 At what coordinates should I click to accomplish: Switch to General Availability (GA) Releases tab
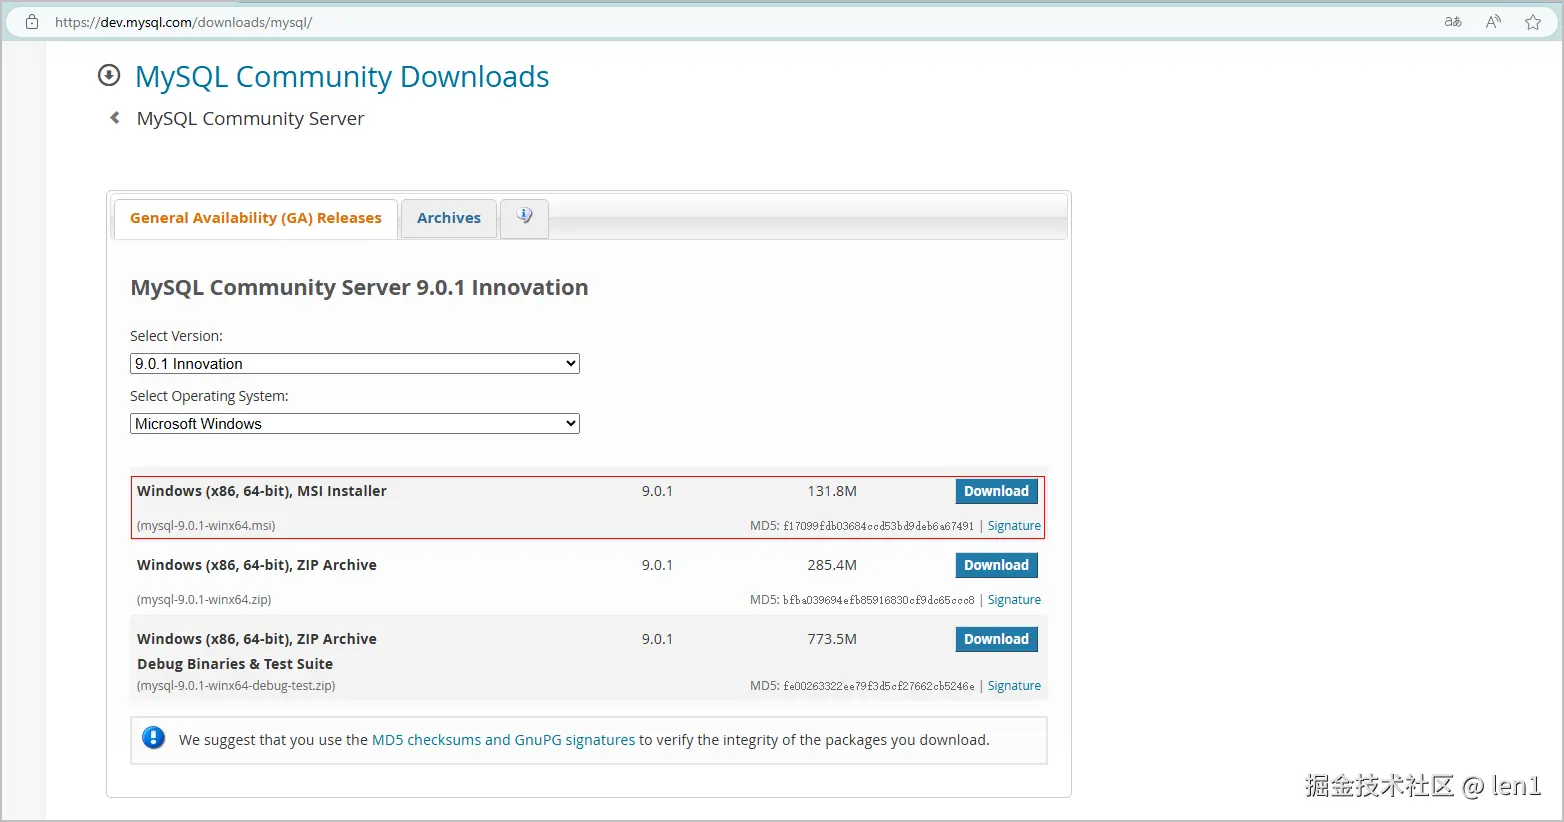(x=256, y=218)
